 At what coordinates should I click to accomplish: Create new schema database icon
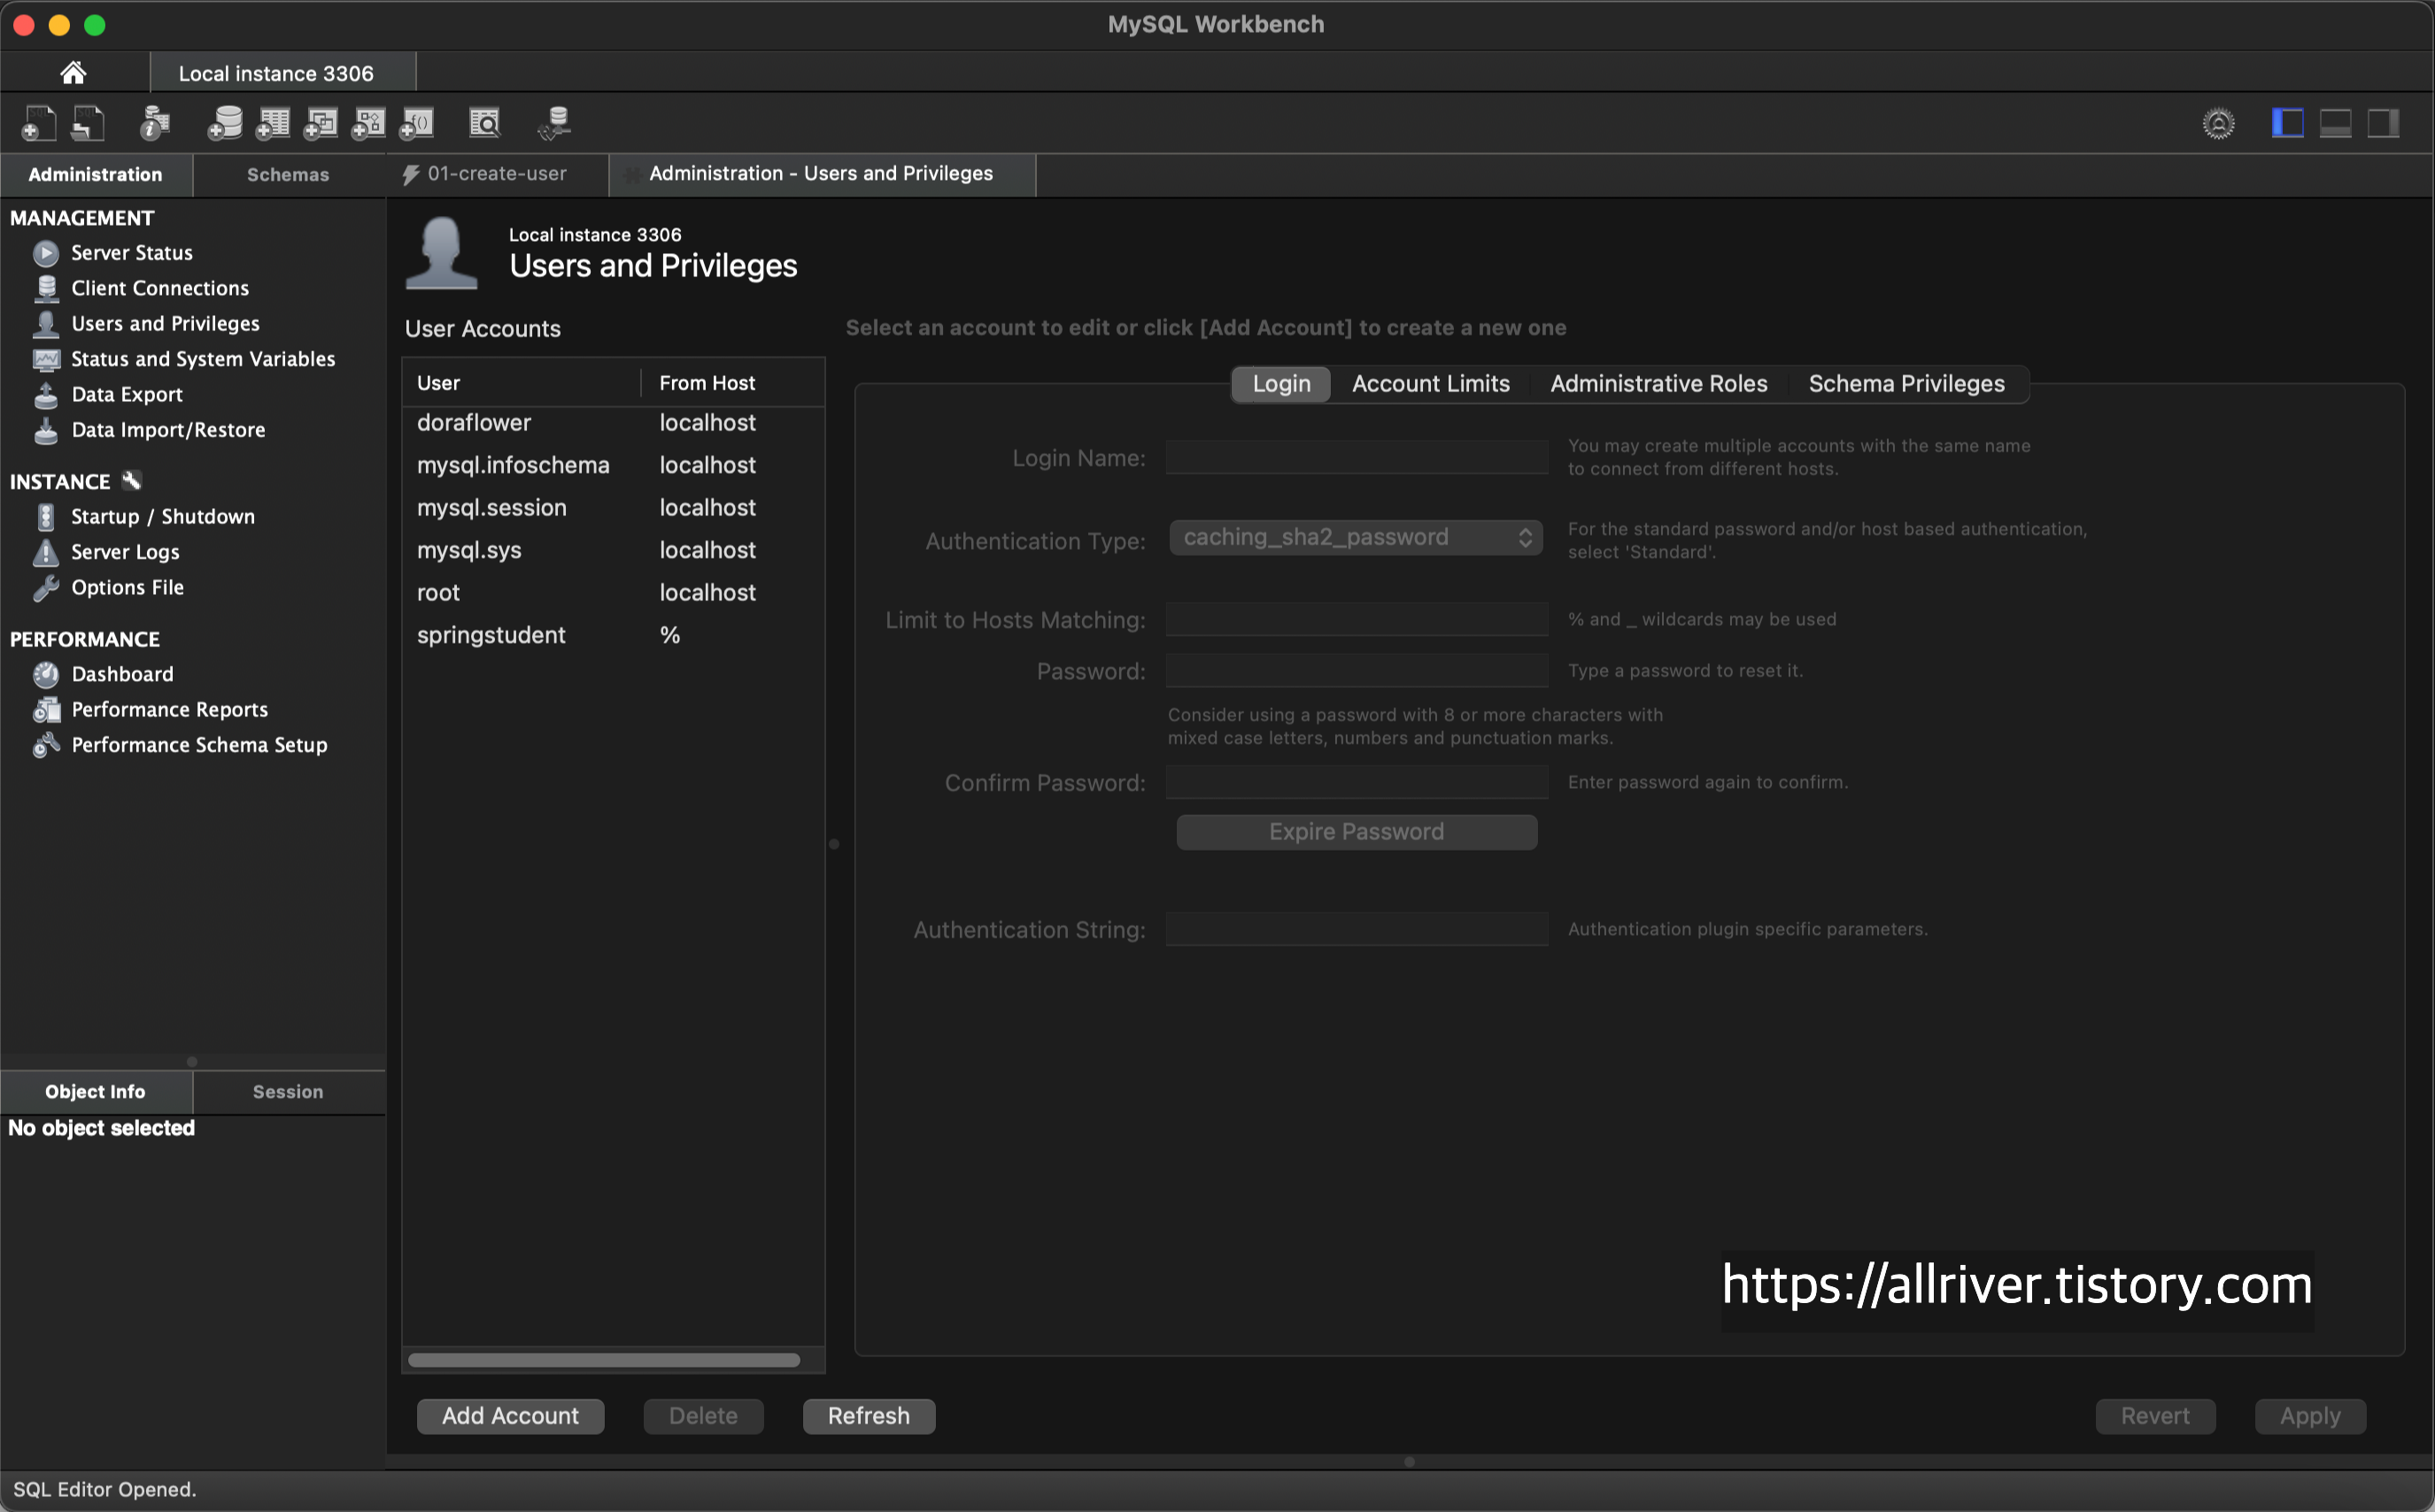click(224, 123)
